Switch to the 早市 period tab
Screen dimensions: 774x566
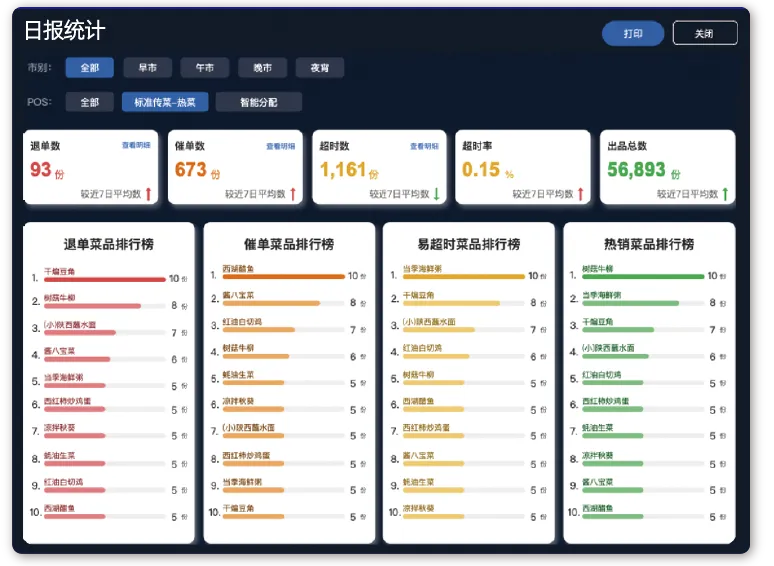pos(148,68)
